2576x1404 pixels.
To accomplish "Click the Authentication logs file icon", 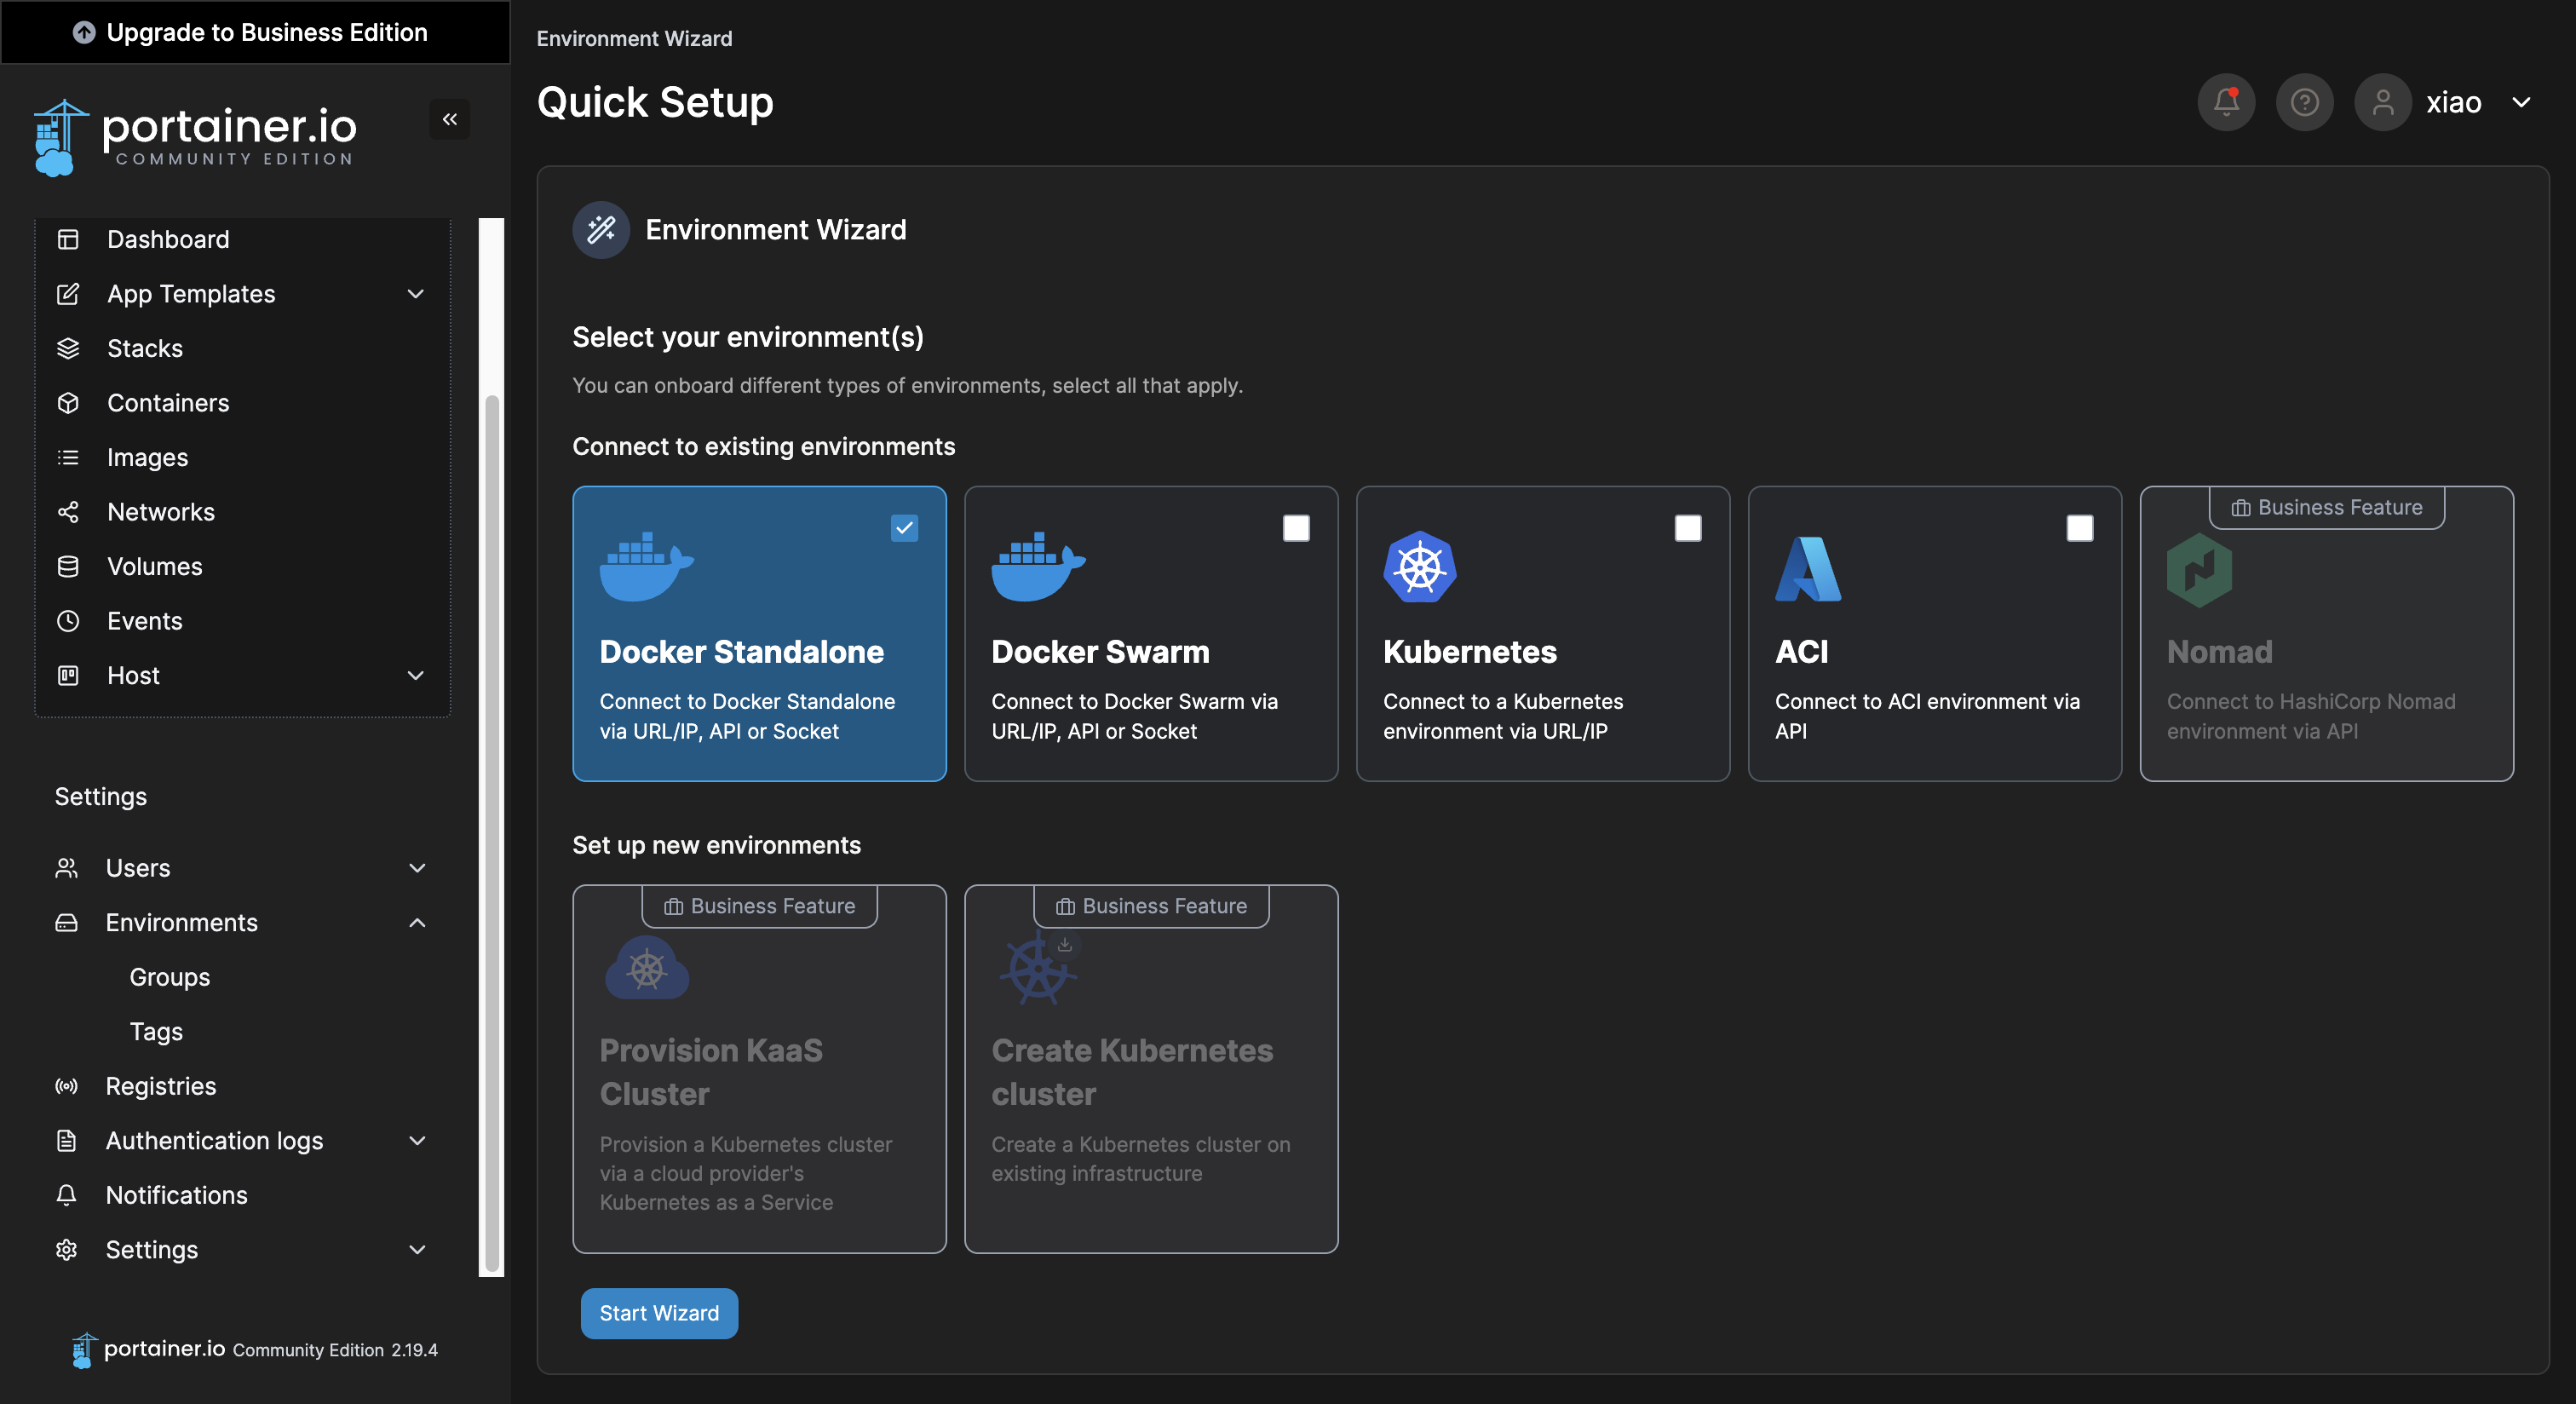I will (66, 1140).
